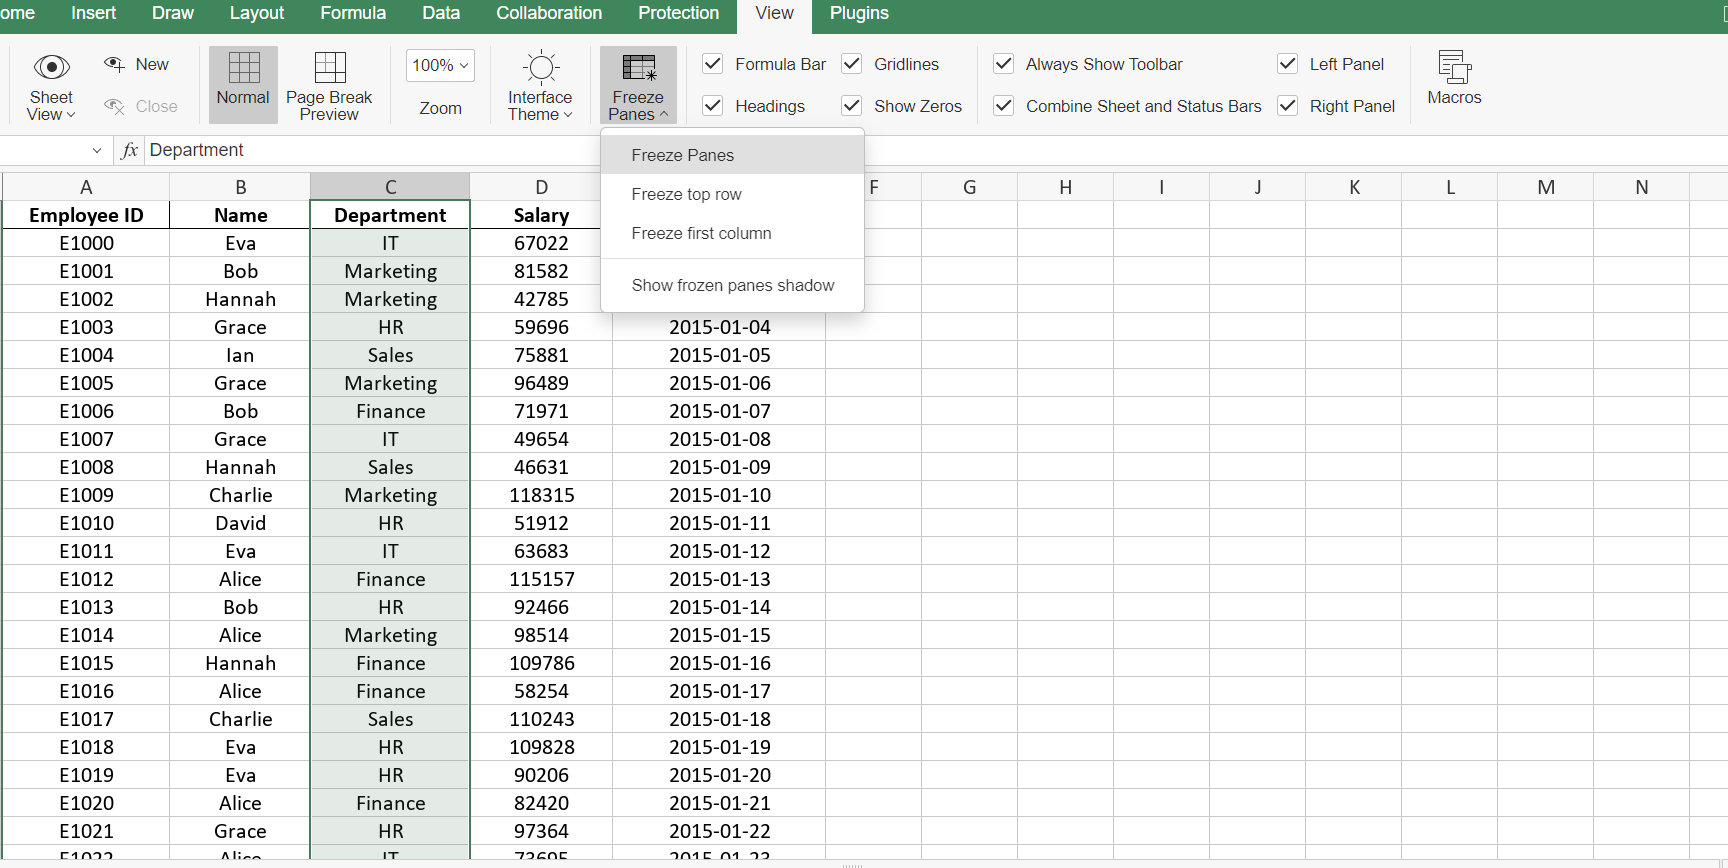
Task: Open the Macros icon
Action: pos(1454,67)
